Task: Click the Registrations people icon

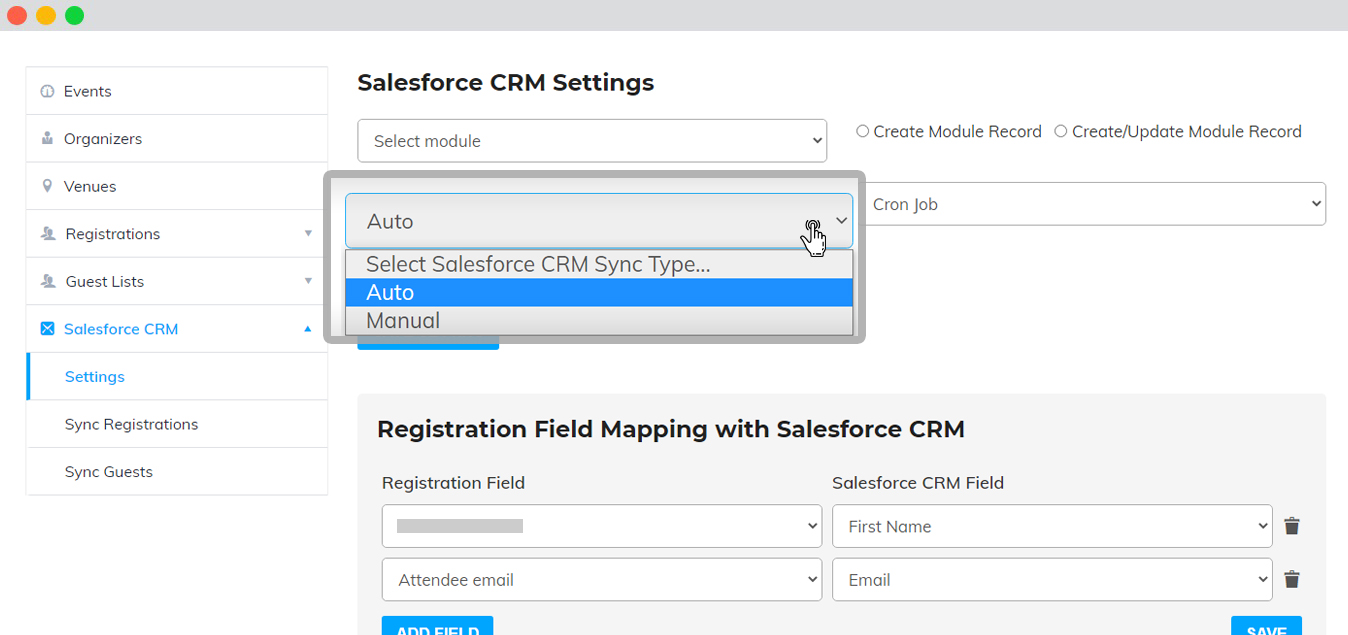Action: click(x=48, y=234)
